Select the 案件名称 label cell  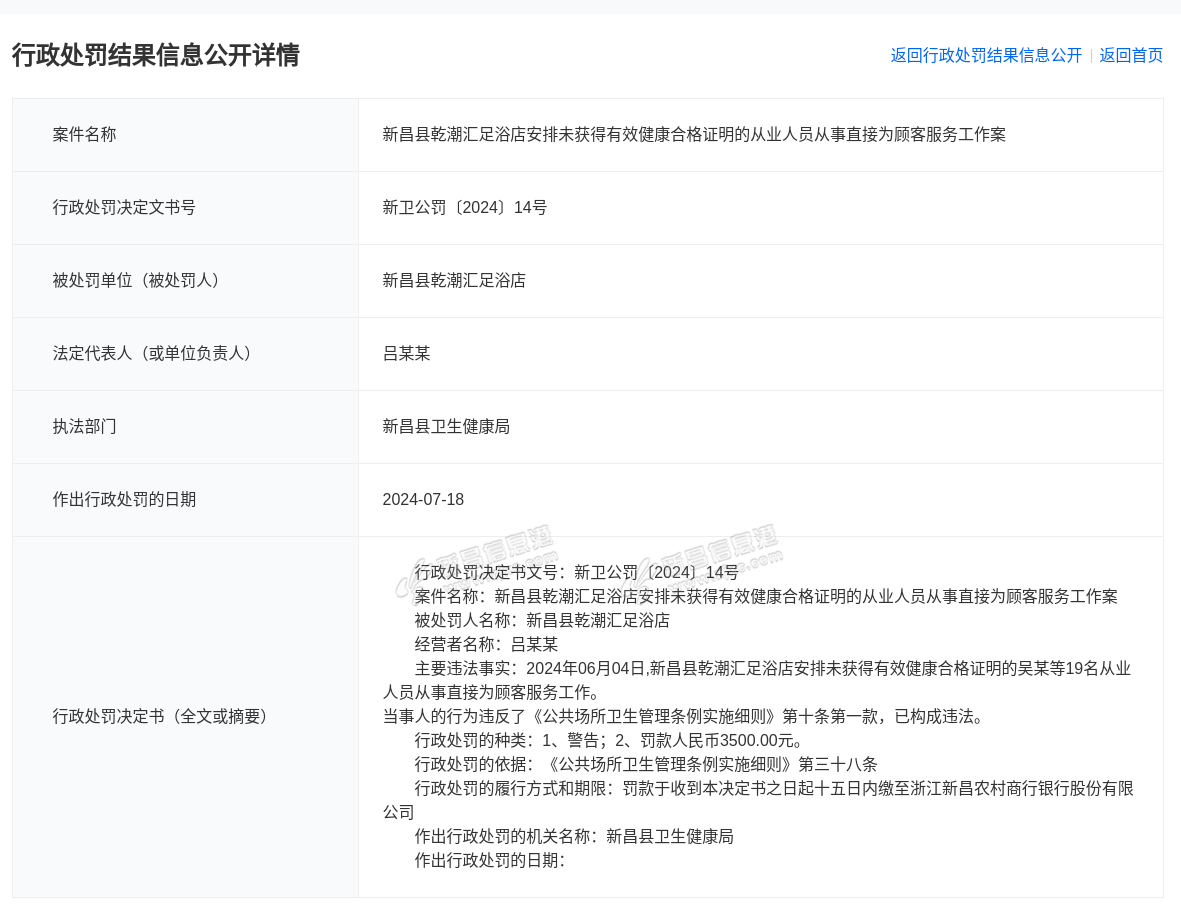[x=85, y=134]
